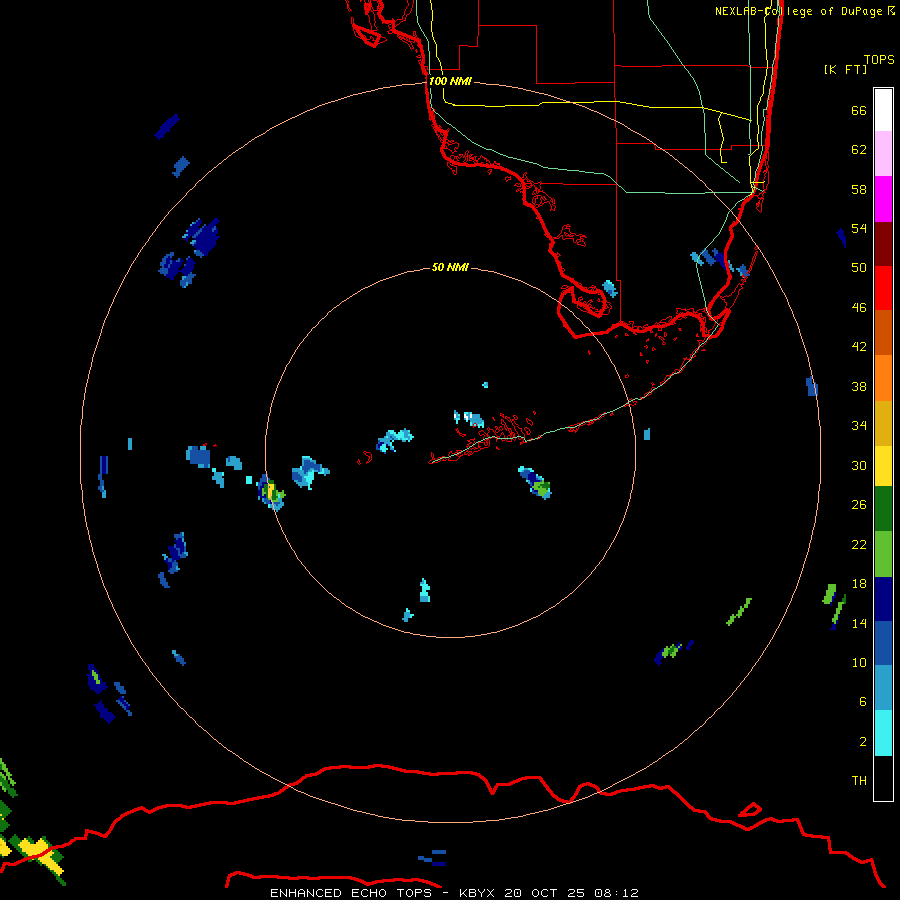Screen dimensions: 900x900
Task: Click the "22" legend value
Action: pyautogui.click(x=859, y=544)
